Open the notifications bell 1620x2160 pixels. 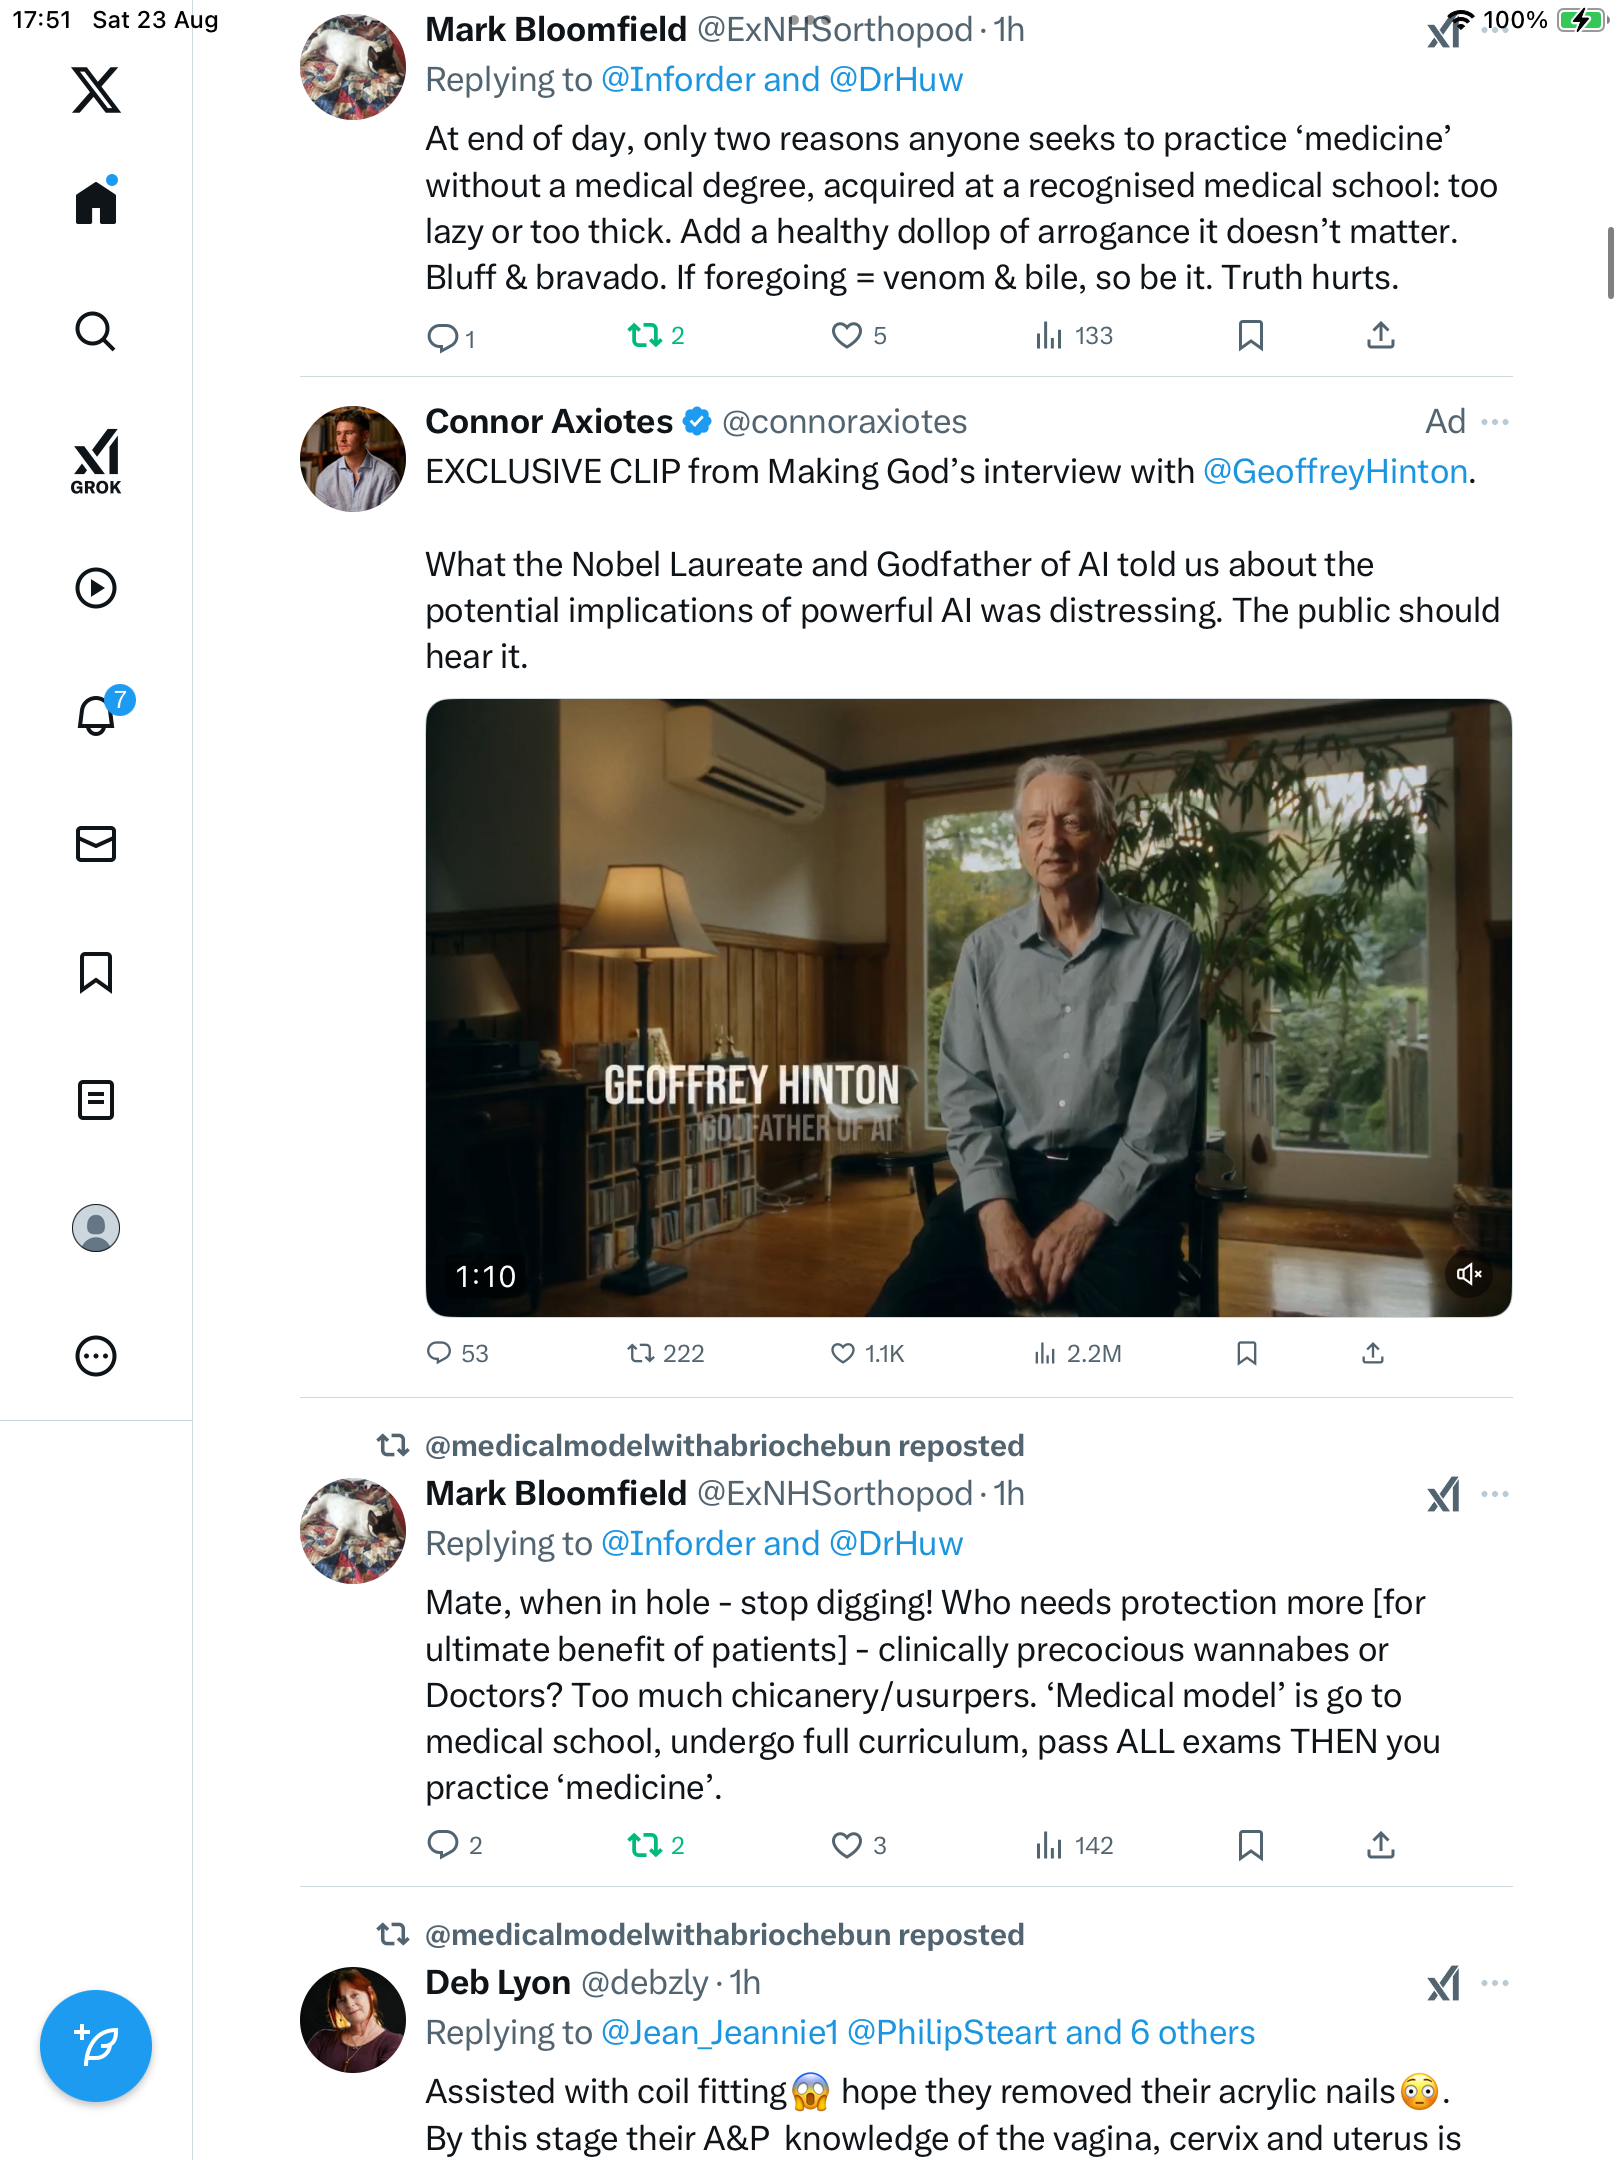point(96,715)
